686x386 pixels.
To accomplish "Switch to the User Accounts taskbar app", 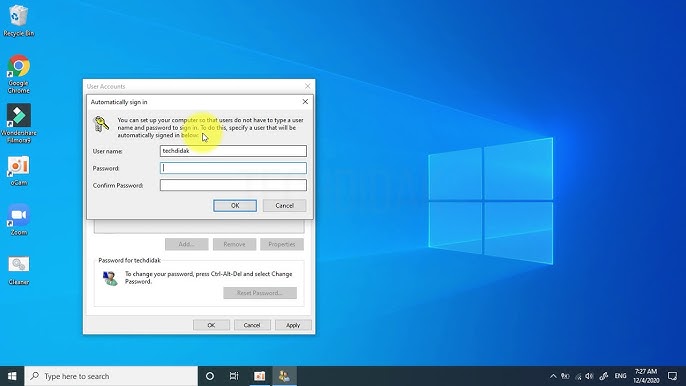I will click(x=284, y=376).
